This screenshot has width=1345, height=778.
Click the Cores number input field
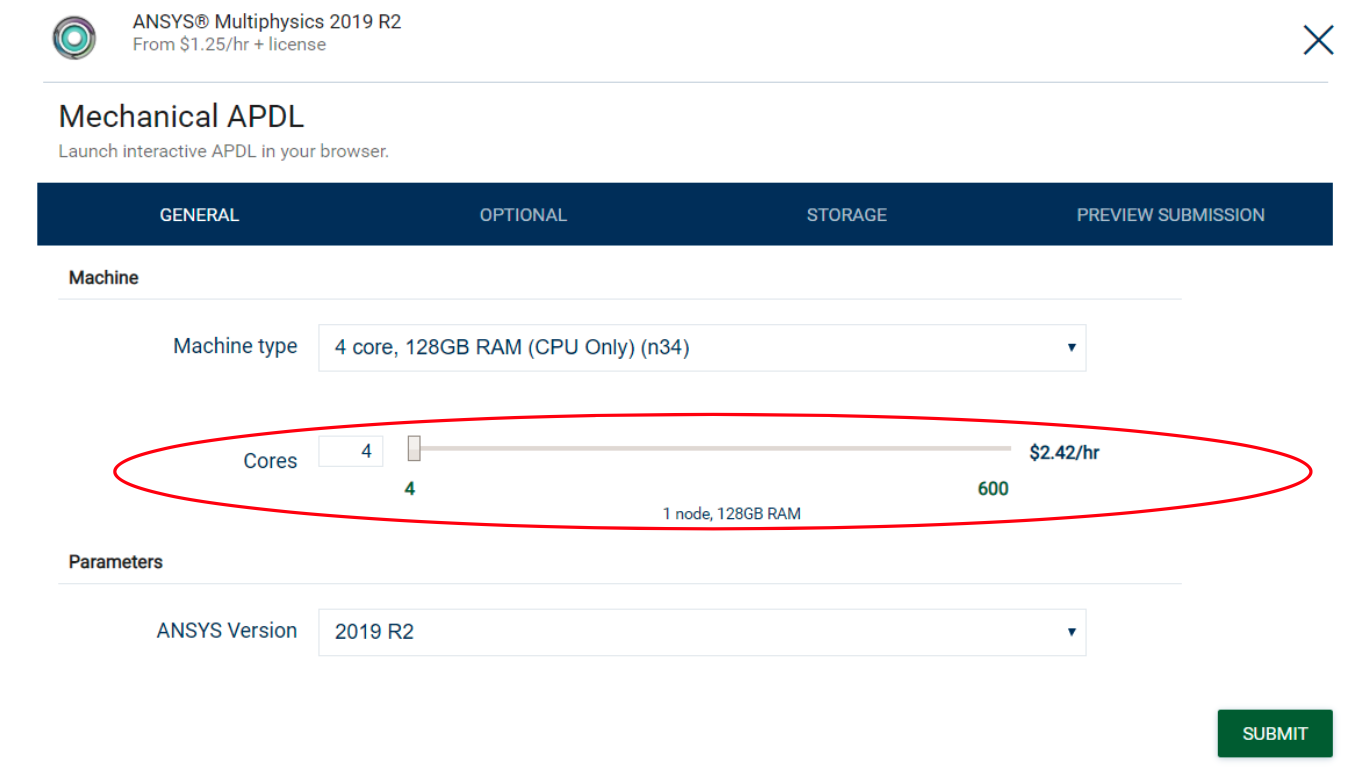[351, 451]
